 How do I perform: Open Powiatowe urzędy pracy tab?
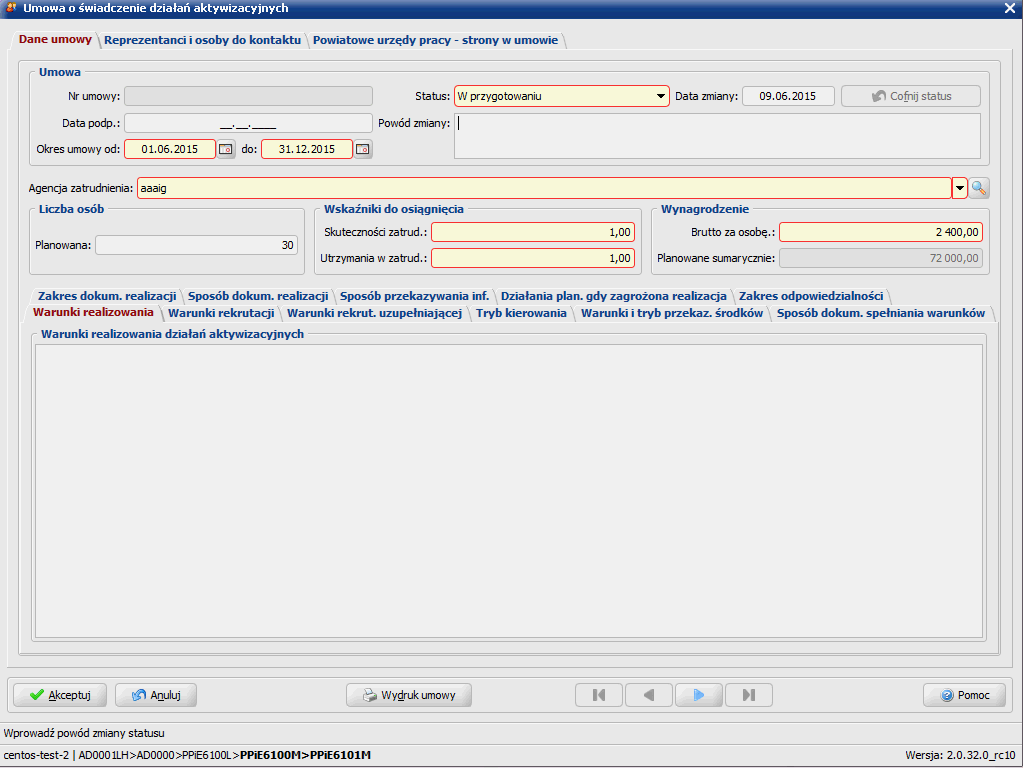click(x=435, y=40)
